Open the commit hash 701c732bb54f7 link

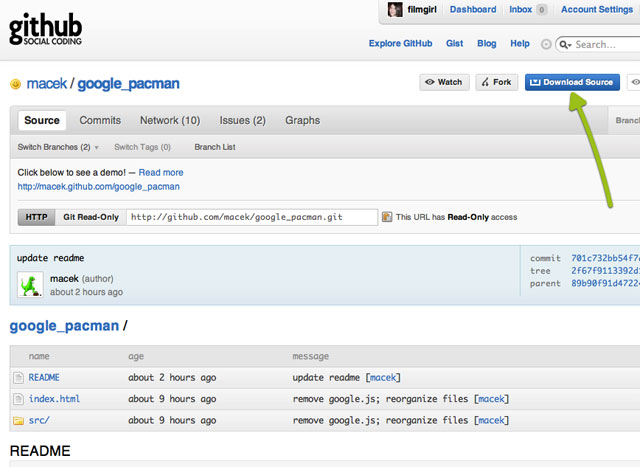point(605,258)
